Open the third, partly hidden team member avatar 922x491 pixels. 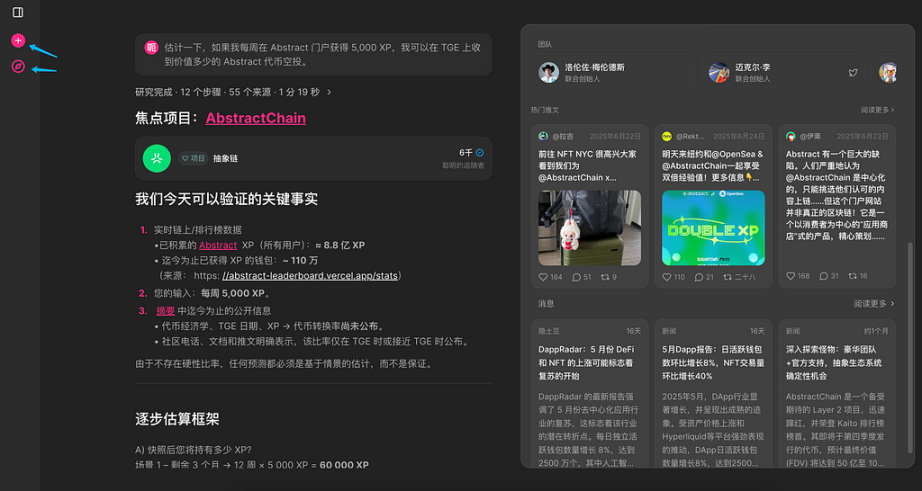(x=888, y=72)
